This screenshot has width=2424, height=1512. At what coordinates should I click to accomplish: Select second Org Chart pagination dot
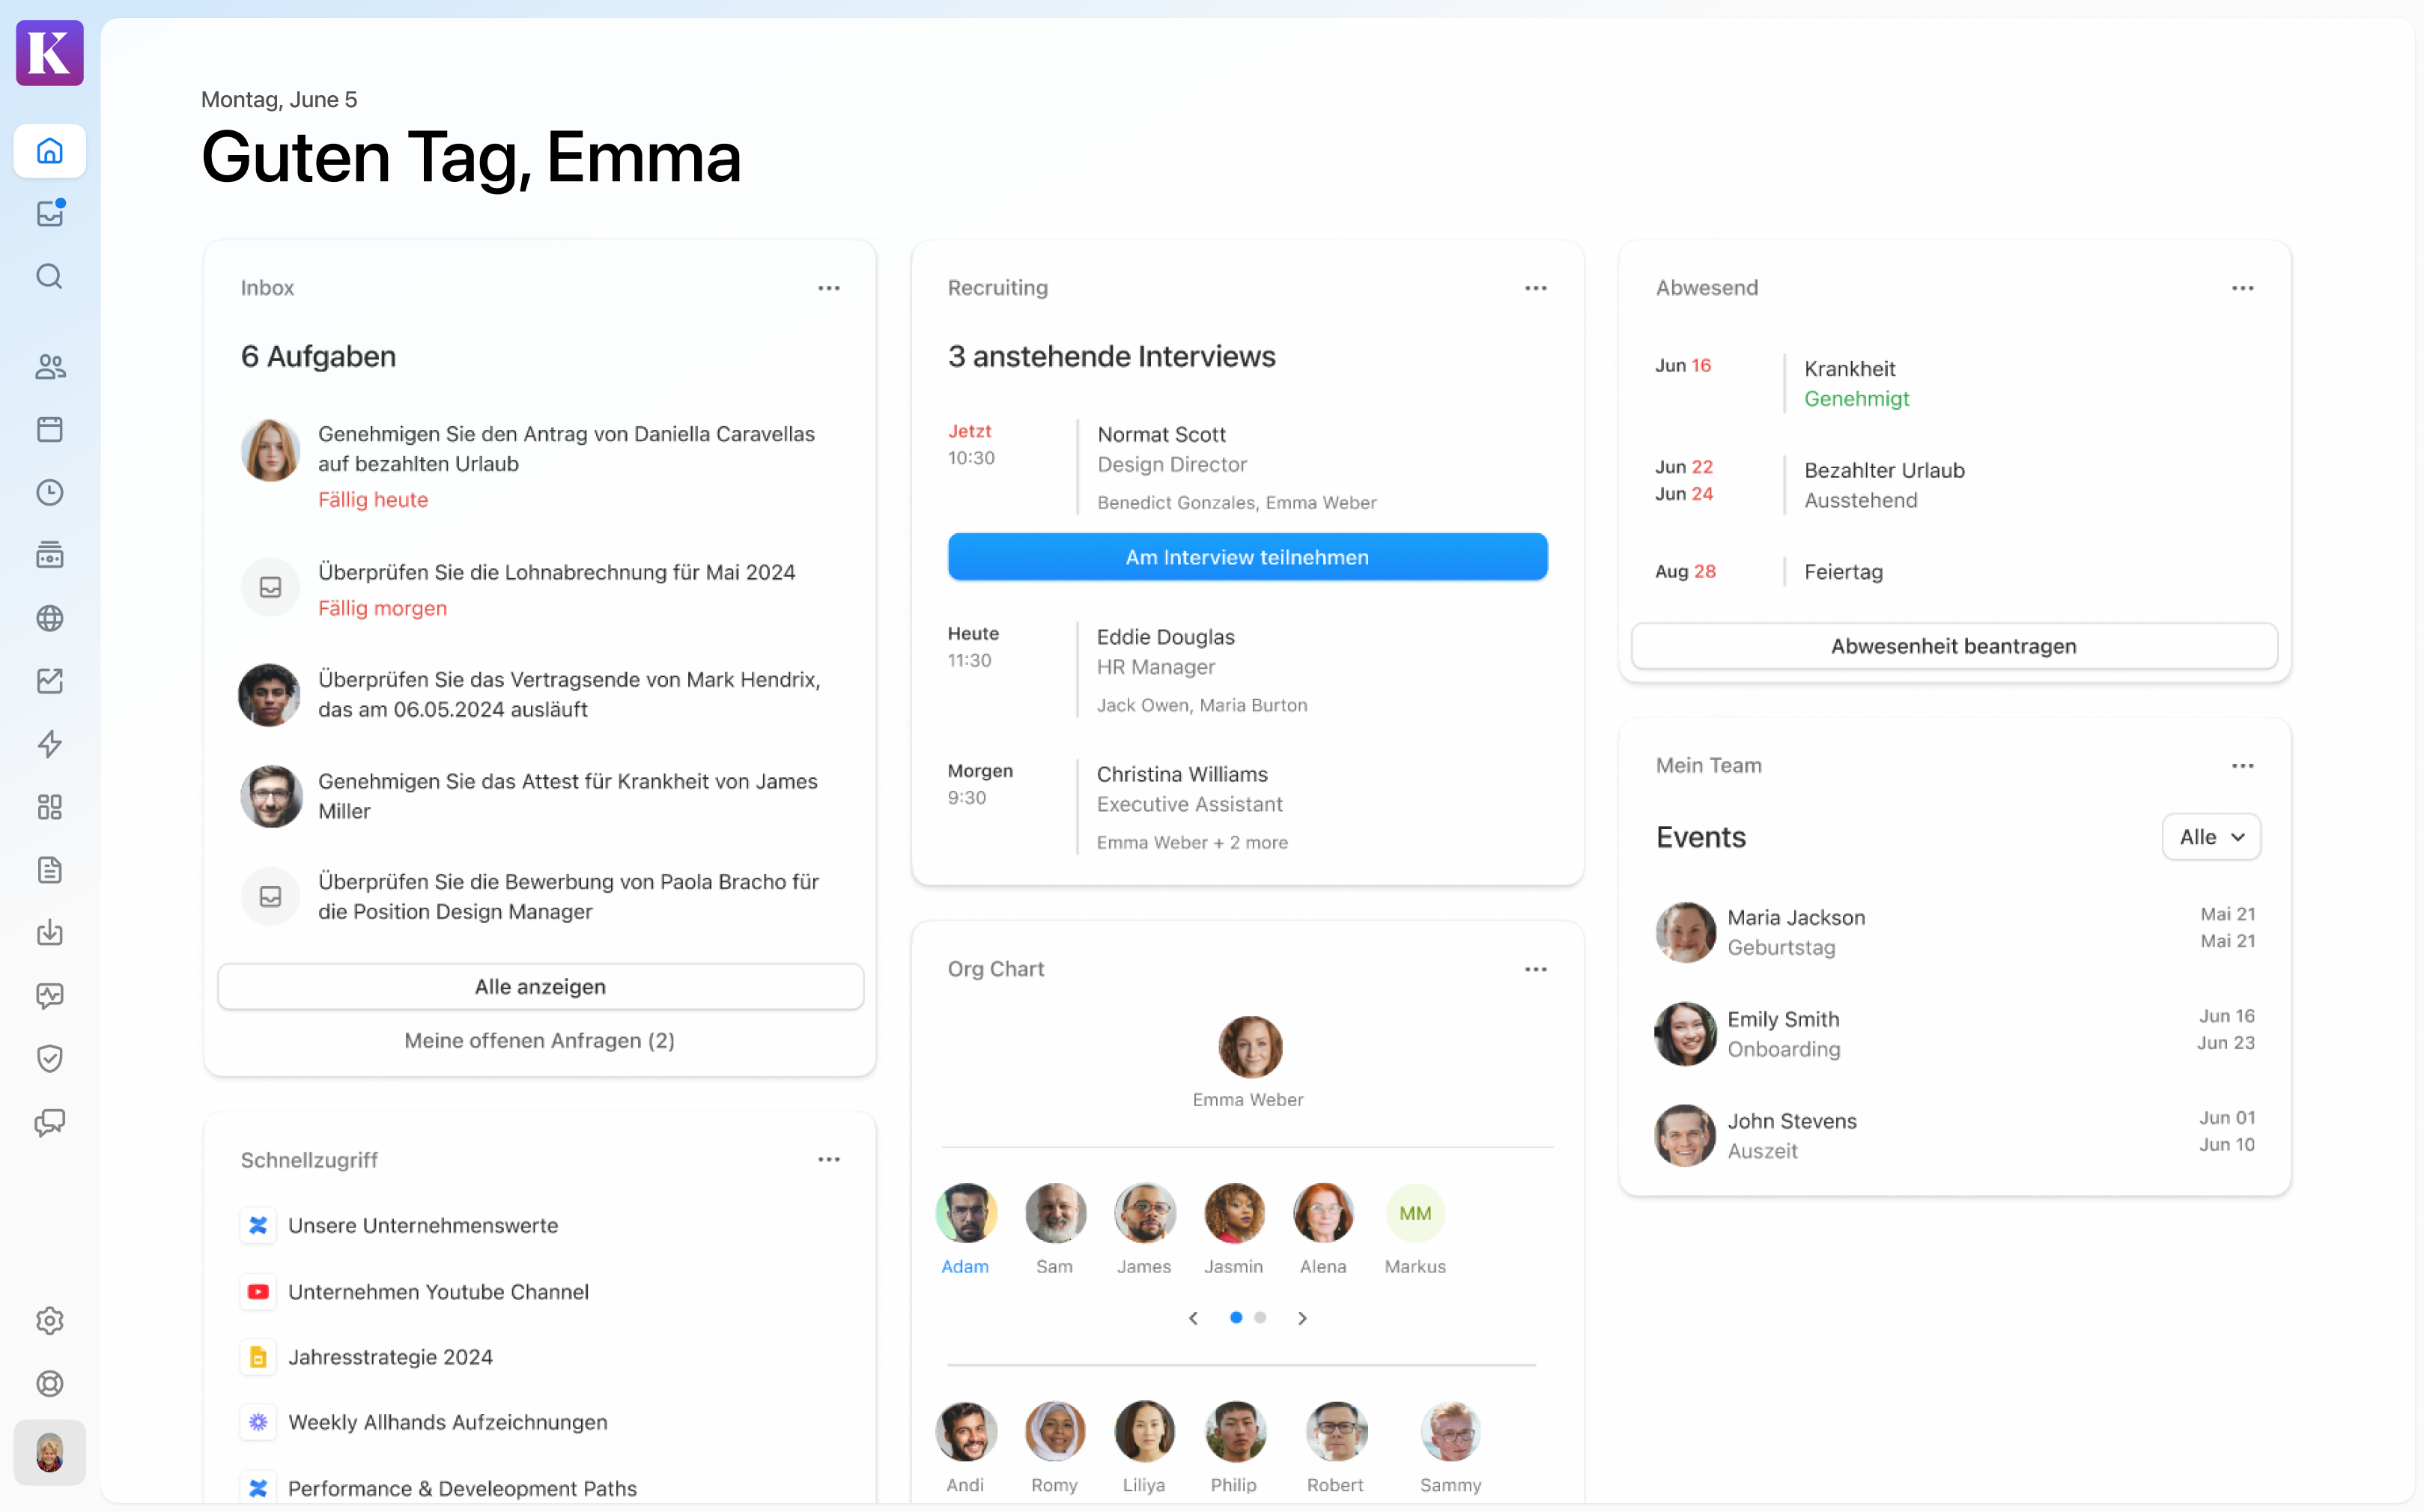pos(1260,1318)
